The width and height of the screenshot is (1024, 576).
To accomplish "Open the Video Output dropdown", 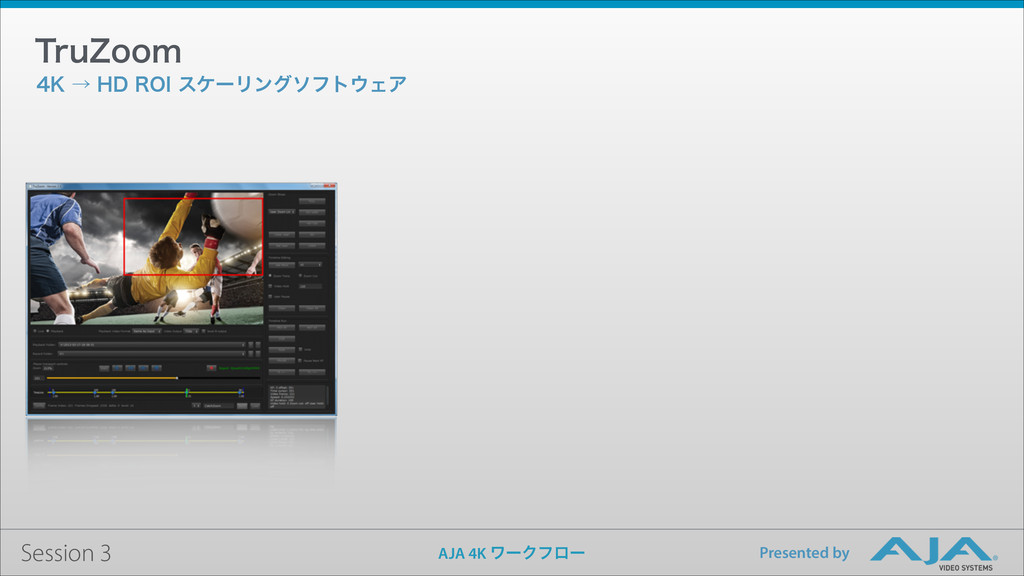I will (x=191, y=331).
